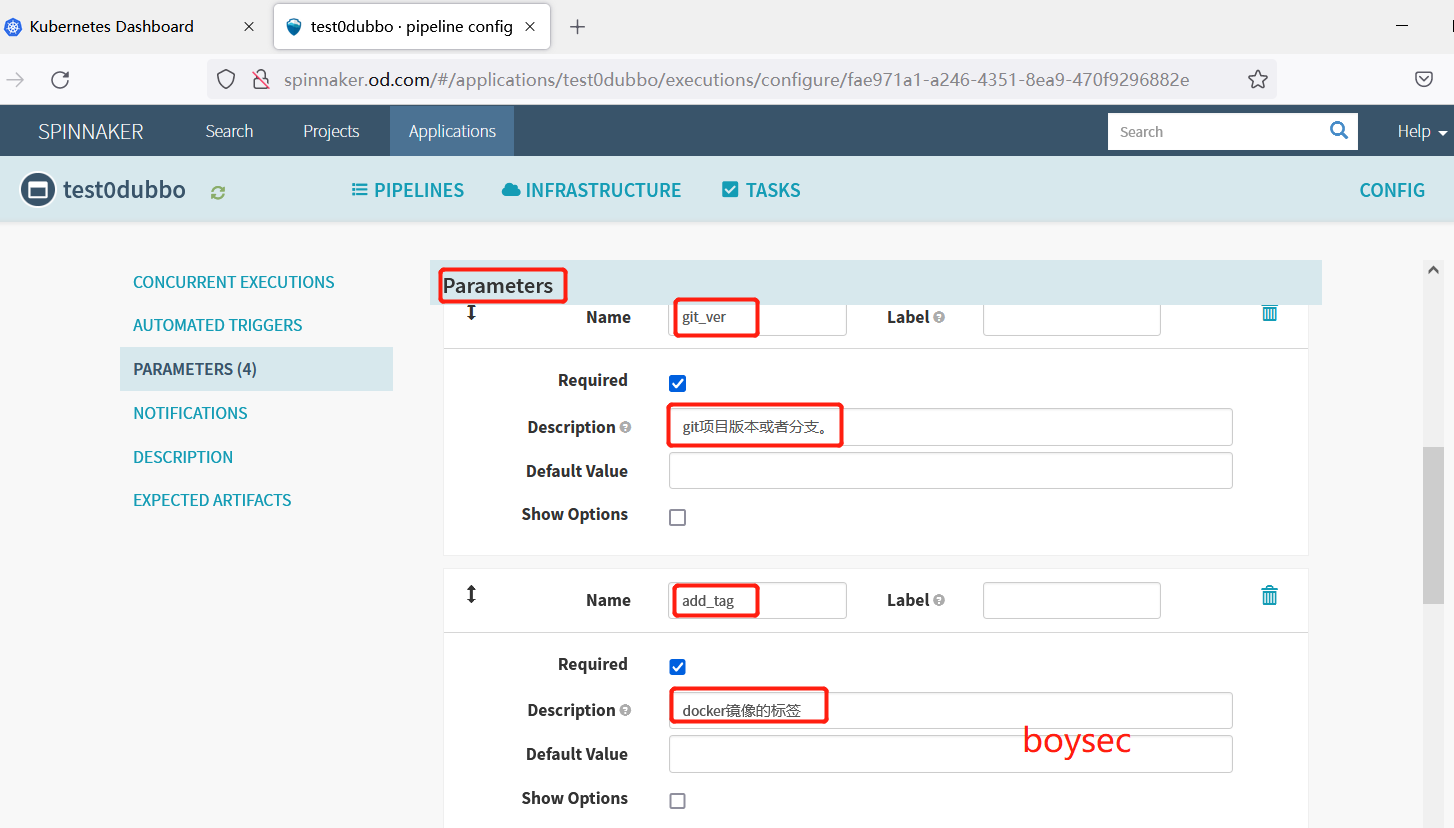The height and width of the screenshot is (828, 1454).
Task: Open the Pocket save icon
Action: pyautogui.click(x=1425, y=80)
